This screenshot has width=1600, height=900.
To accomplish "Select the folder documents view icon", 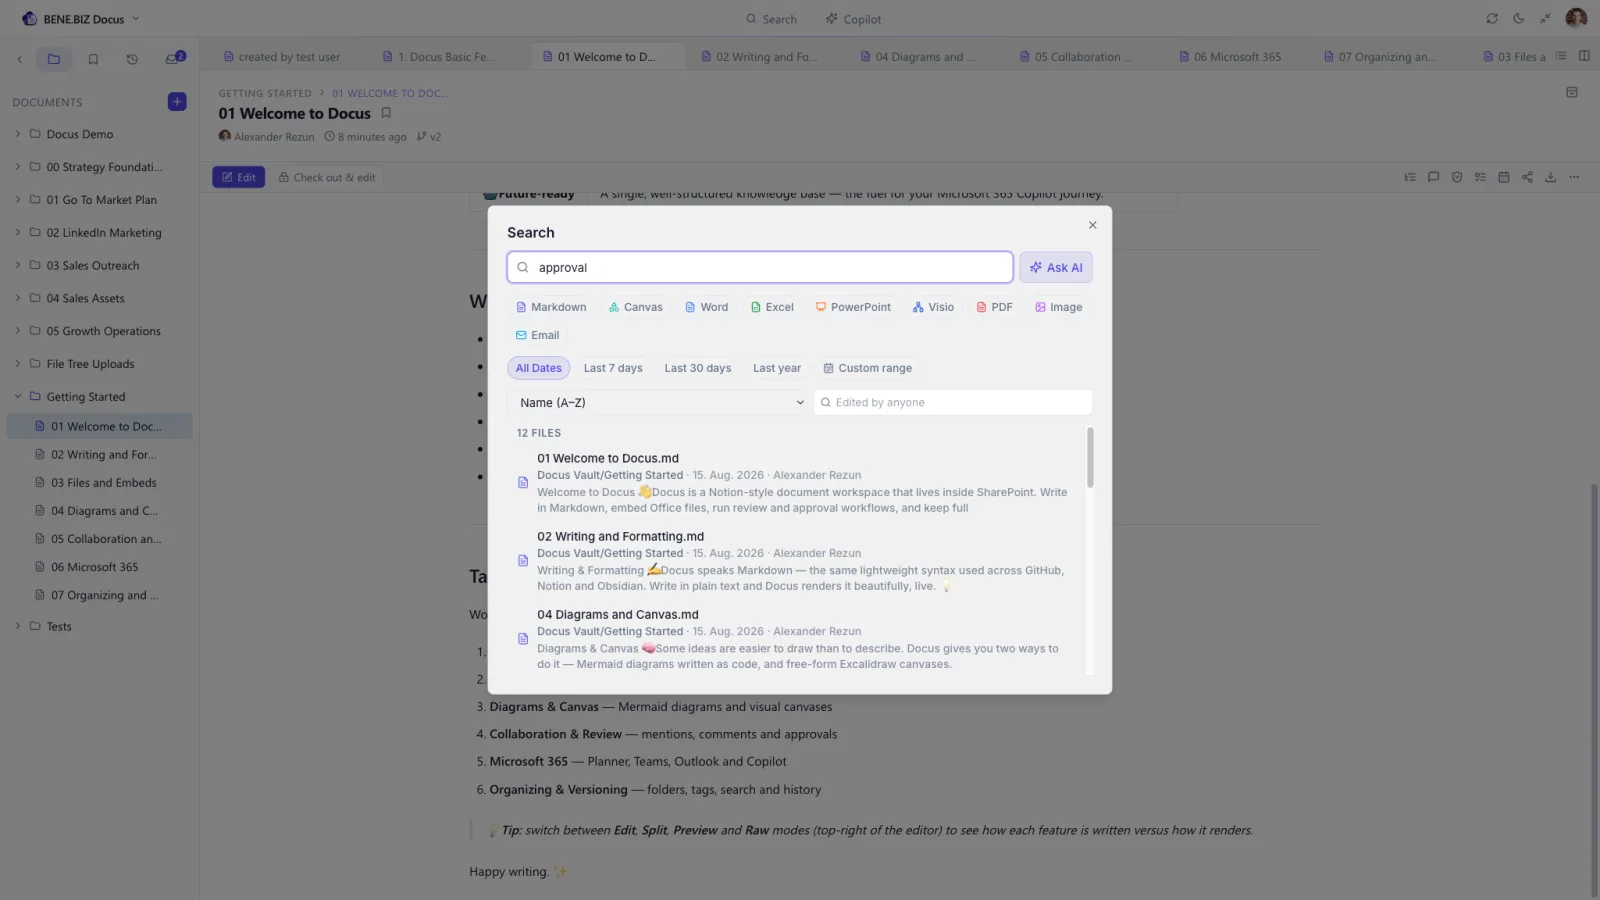I will click(54, 59).
